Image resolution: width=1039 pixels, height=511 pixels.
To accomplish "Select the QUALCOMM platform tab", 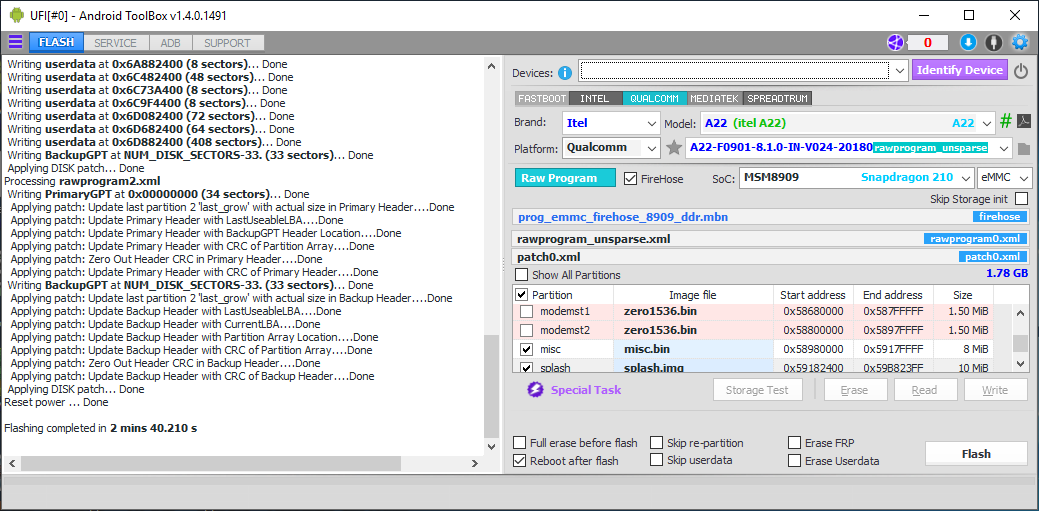I will tap(654, 98).
